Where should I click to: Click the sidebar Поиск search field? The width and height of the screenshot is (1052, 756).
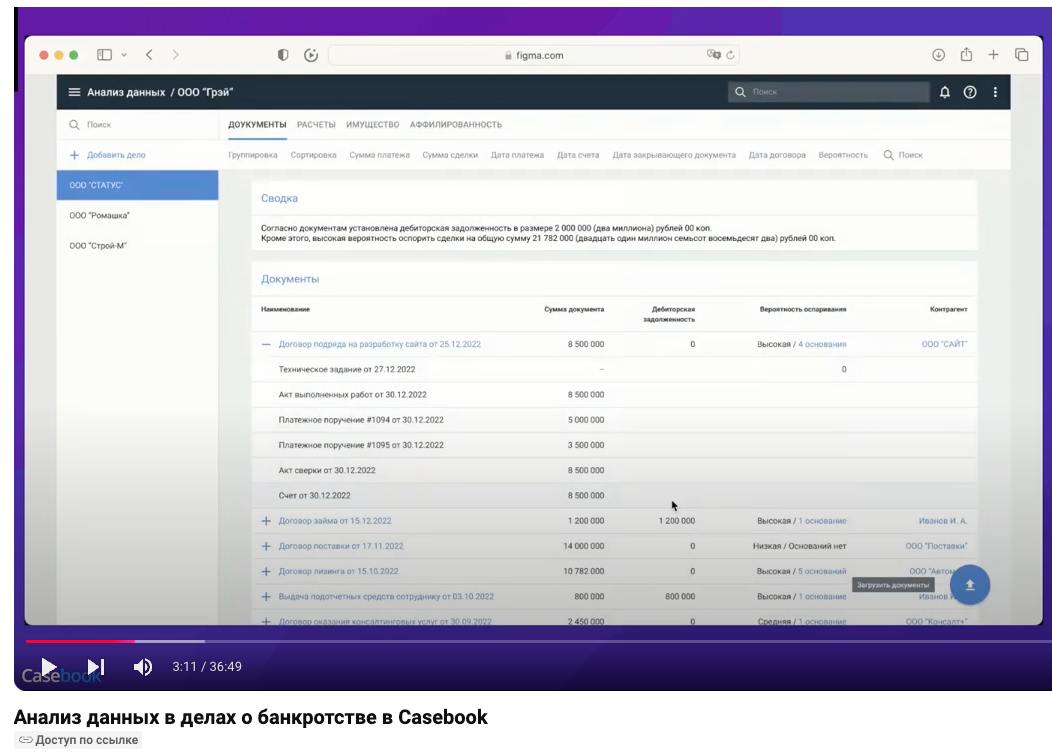[138, 125]
